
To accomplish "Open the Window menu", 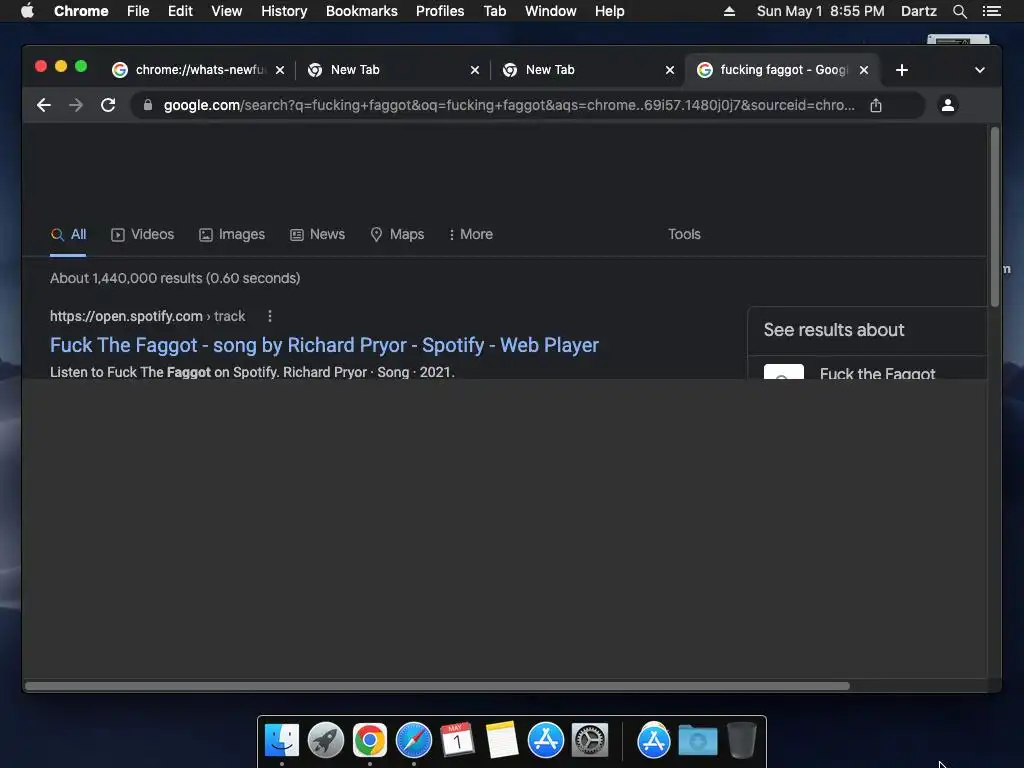I will pyautogui.click(x=551, y=11).
